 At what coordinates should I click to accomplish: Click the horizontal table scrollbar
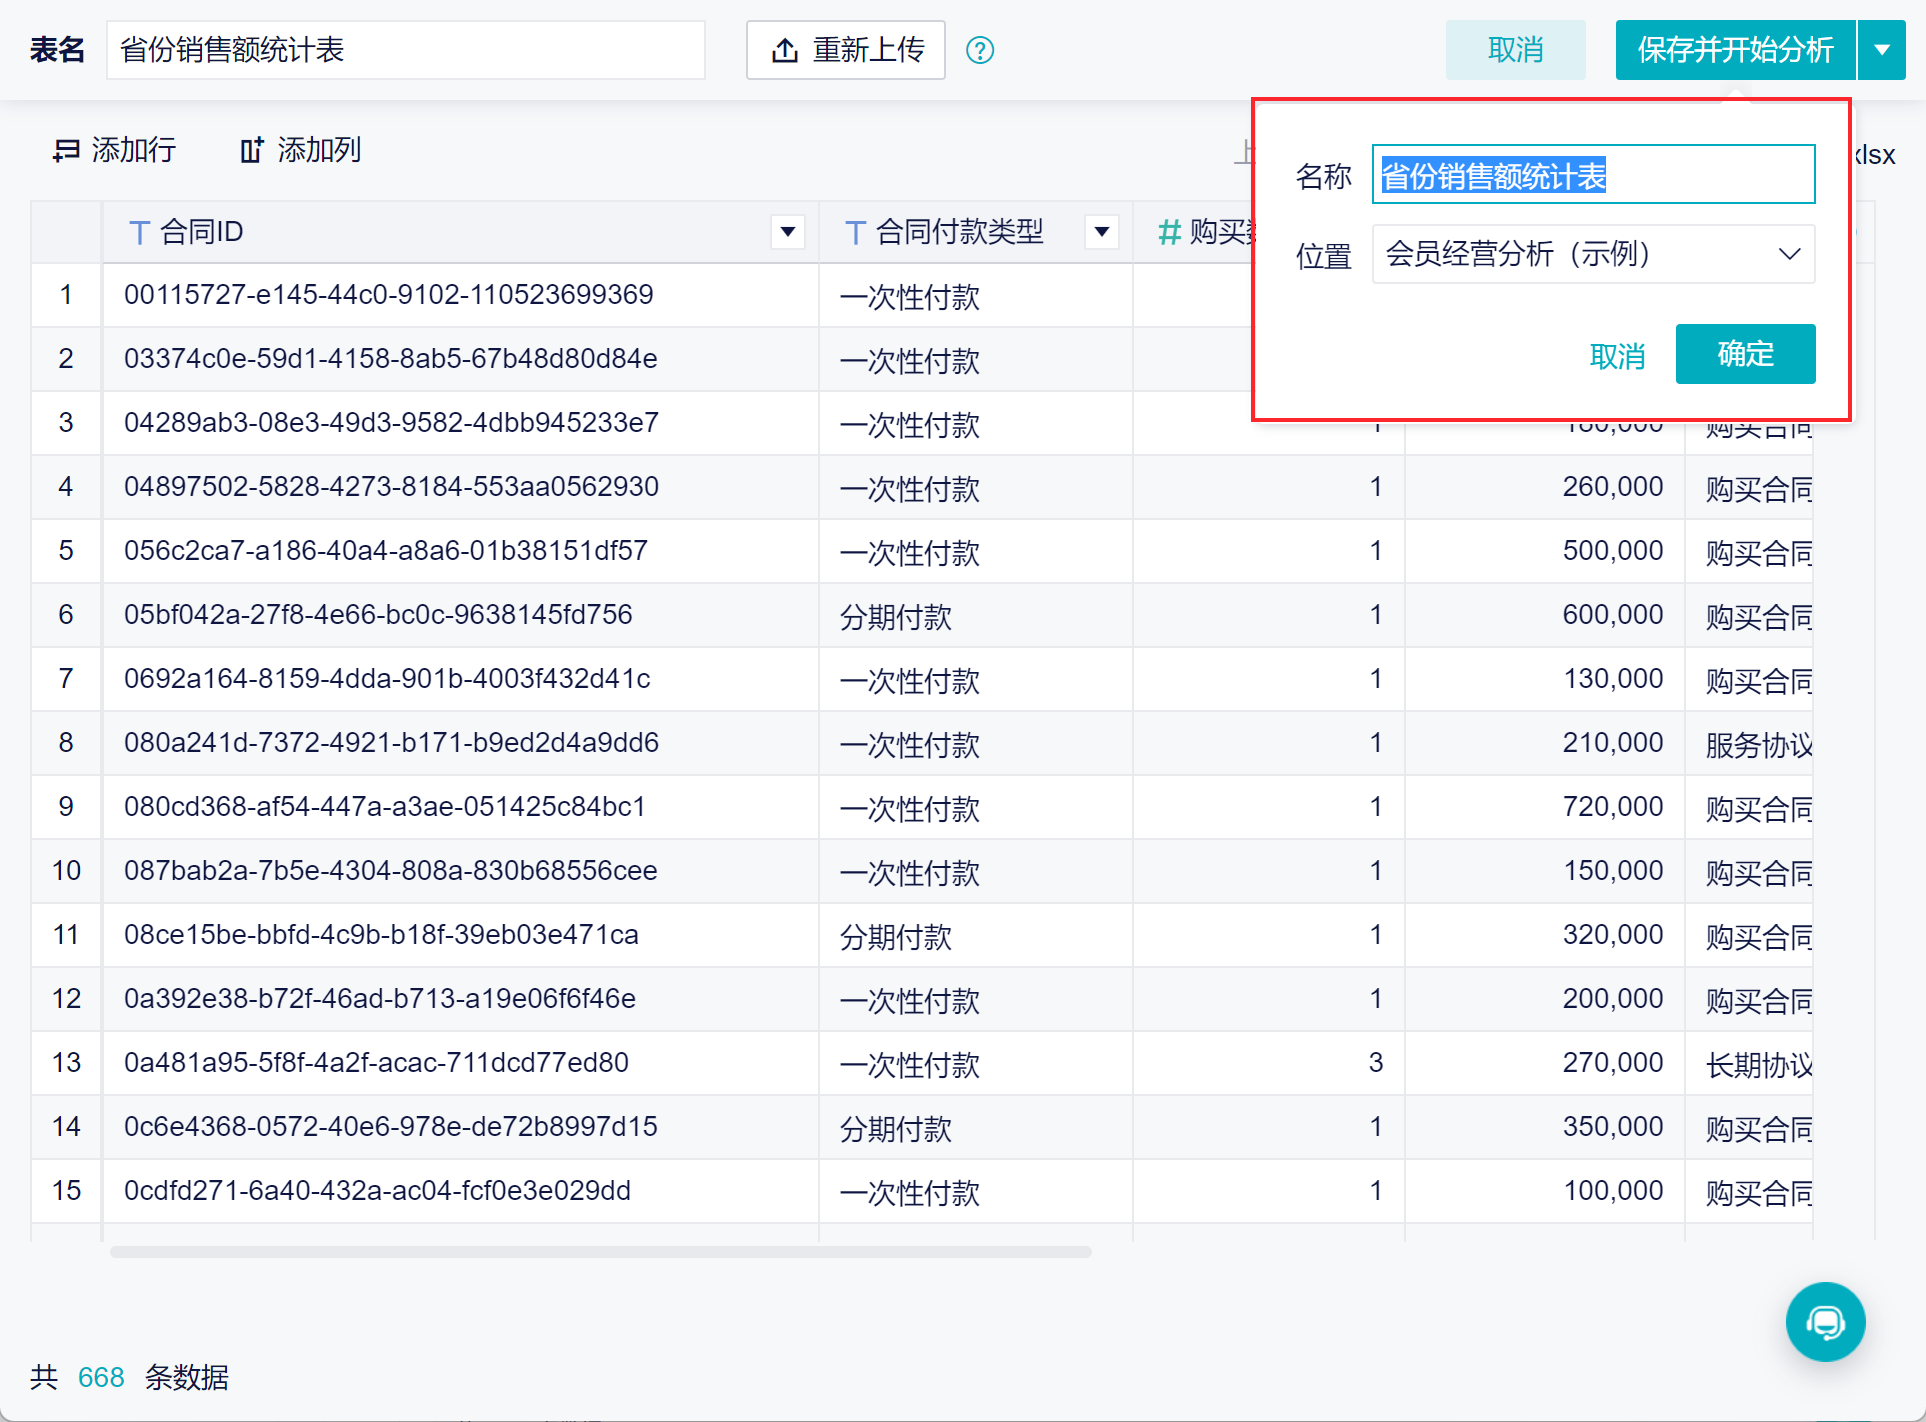point(600,1252)
